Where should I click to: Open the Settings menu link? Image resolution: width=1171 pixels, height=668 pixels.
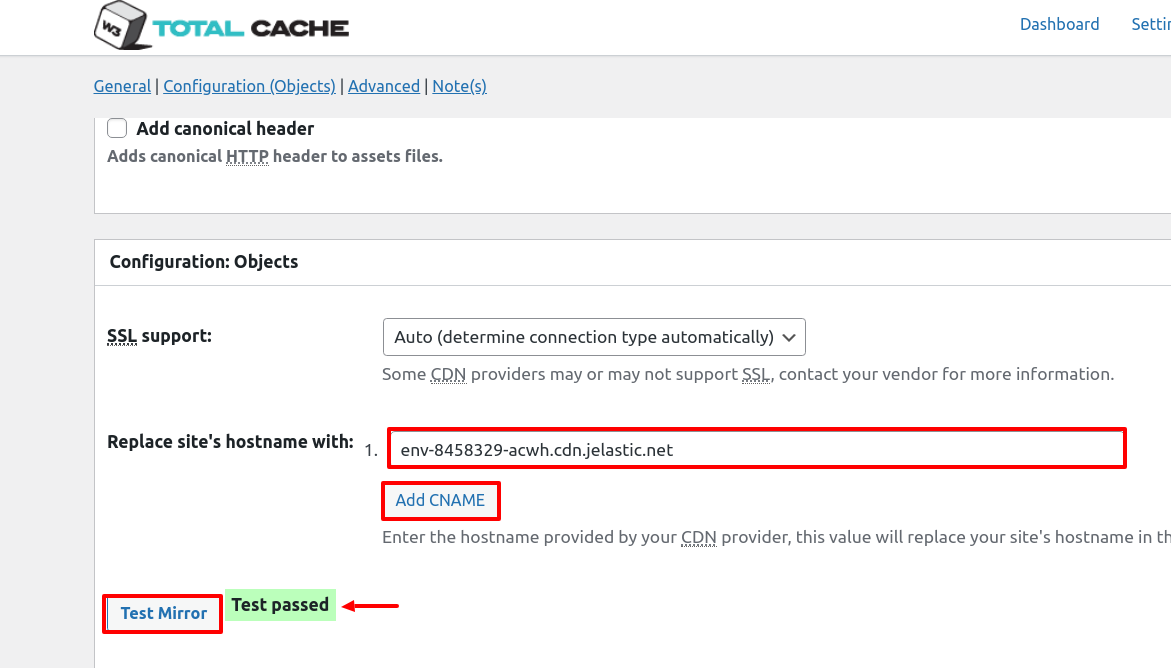pos(1151,24)
